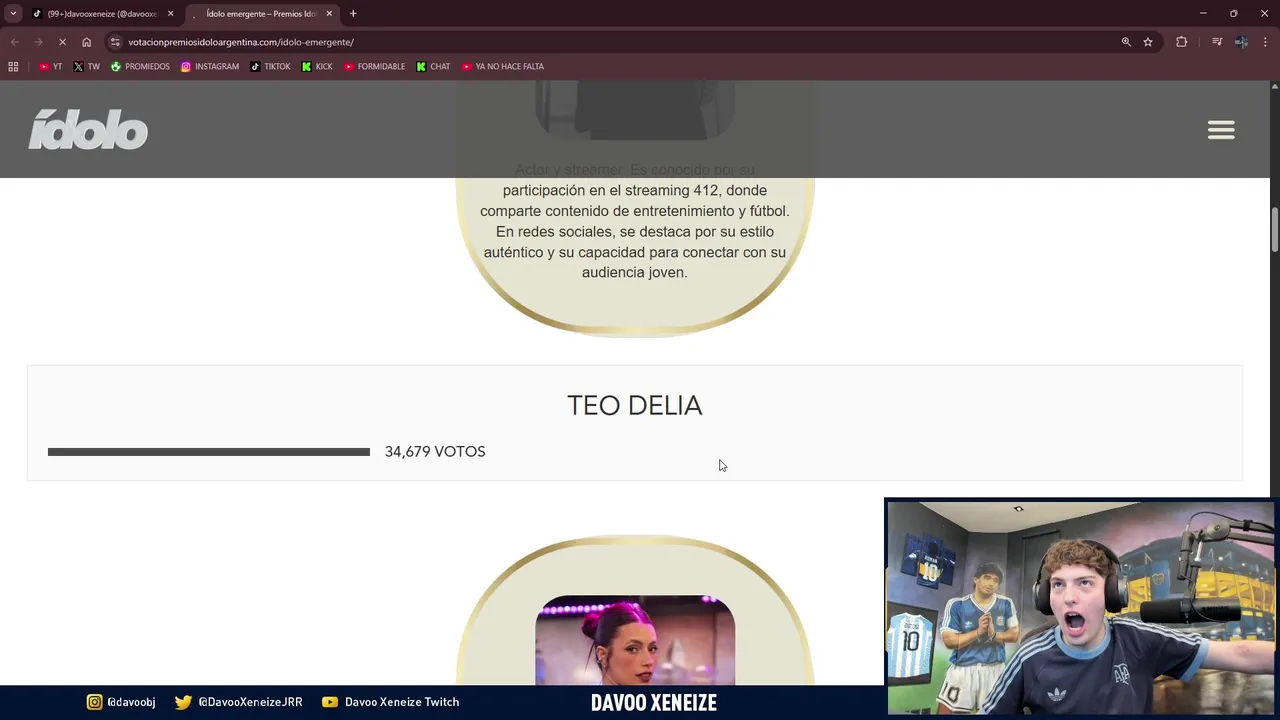The height and width of the screenshot is (720, 1280).
Task: Open the KICK bookmark
Action: point(317,67)
